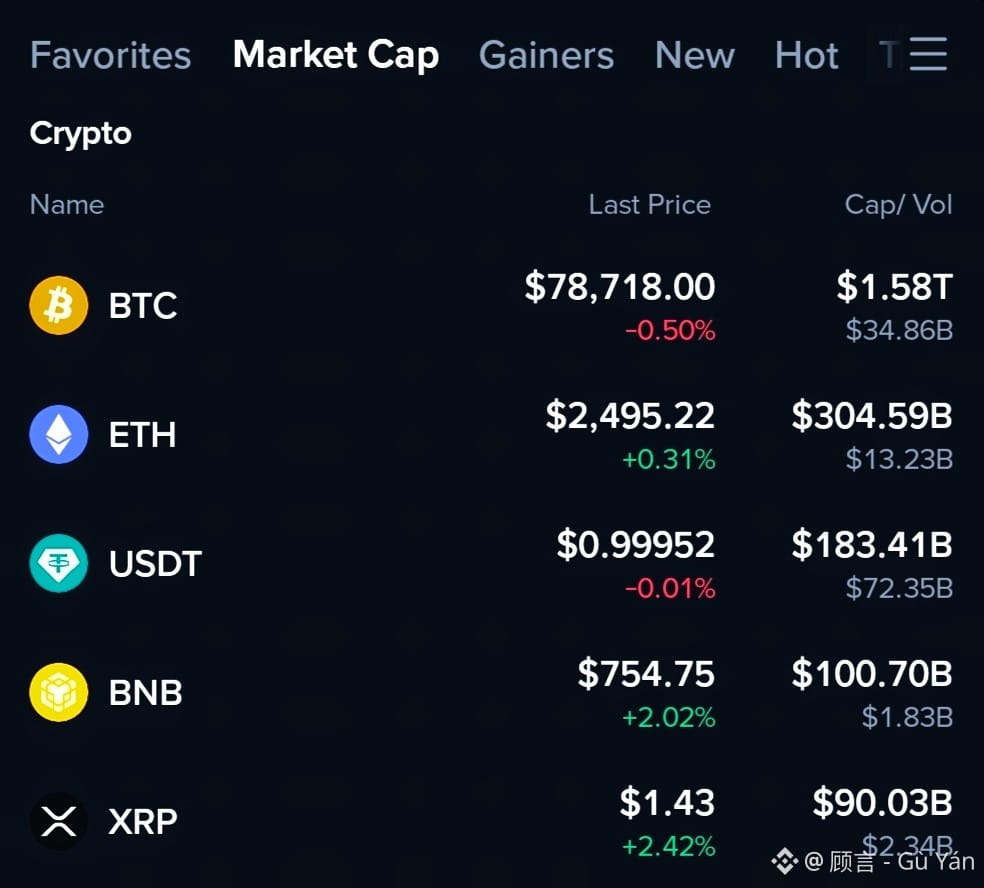Open the Hot tab
Viewport: 984px width, 888px height.
(x=806, y=55)
